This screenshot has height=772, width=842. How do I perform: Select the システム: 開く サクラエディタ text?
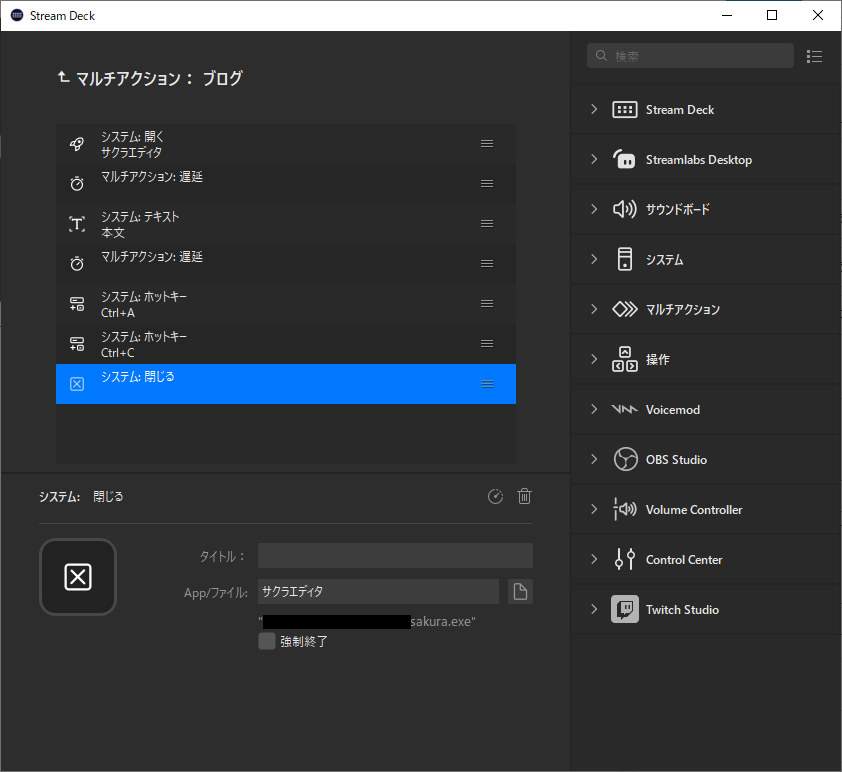tap(132, 144)
